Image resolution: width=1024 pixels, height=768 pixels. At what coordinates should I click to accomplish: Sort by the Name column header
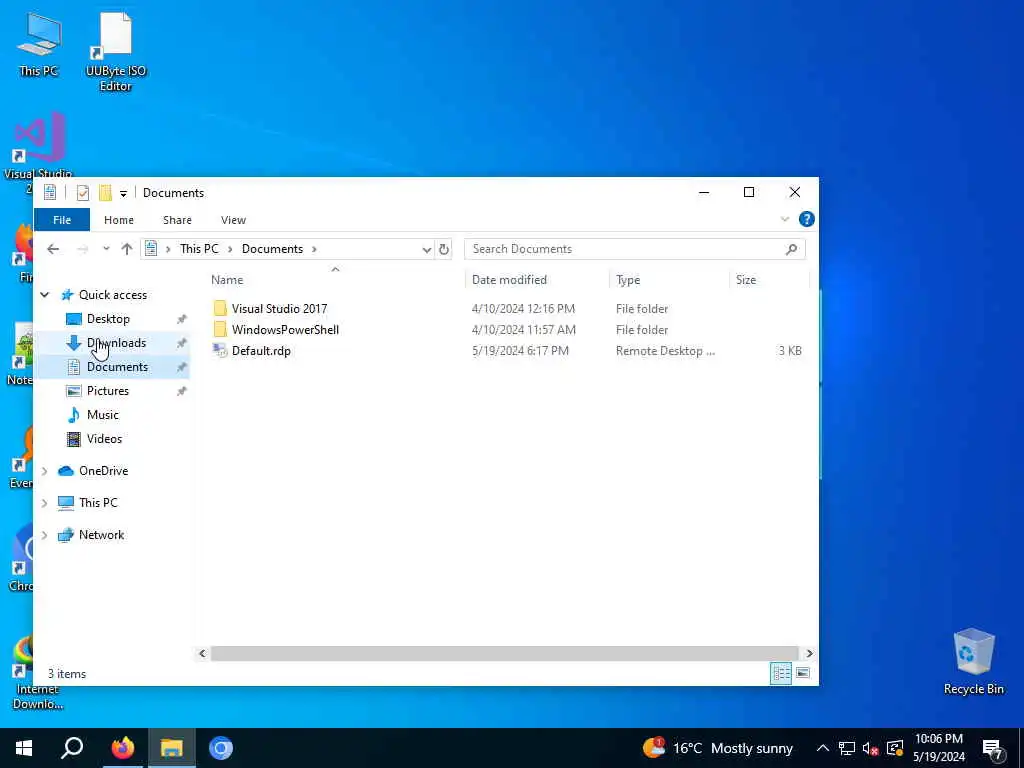[x=227, y=280]
